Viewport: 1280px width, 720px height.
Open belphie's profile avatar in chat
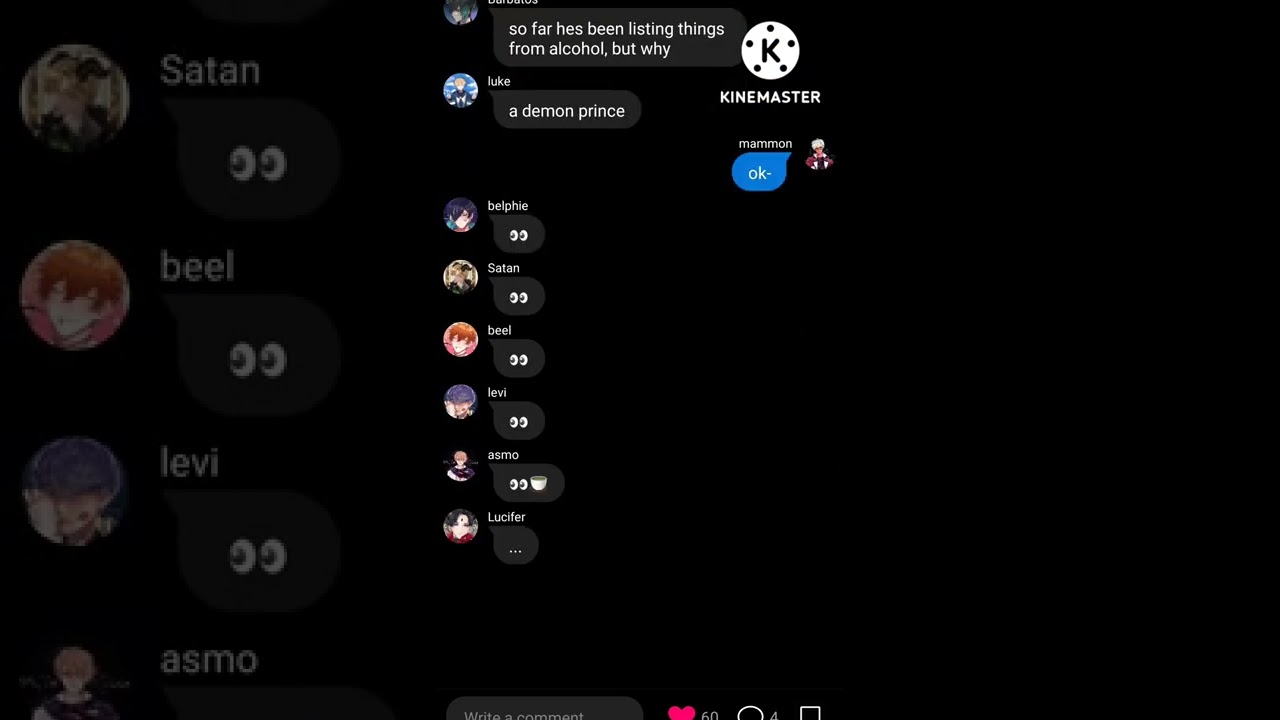pyautogui.click(x=460, y=215)
